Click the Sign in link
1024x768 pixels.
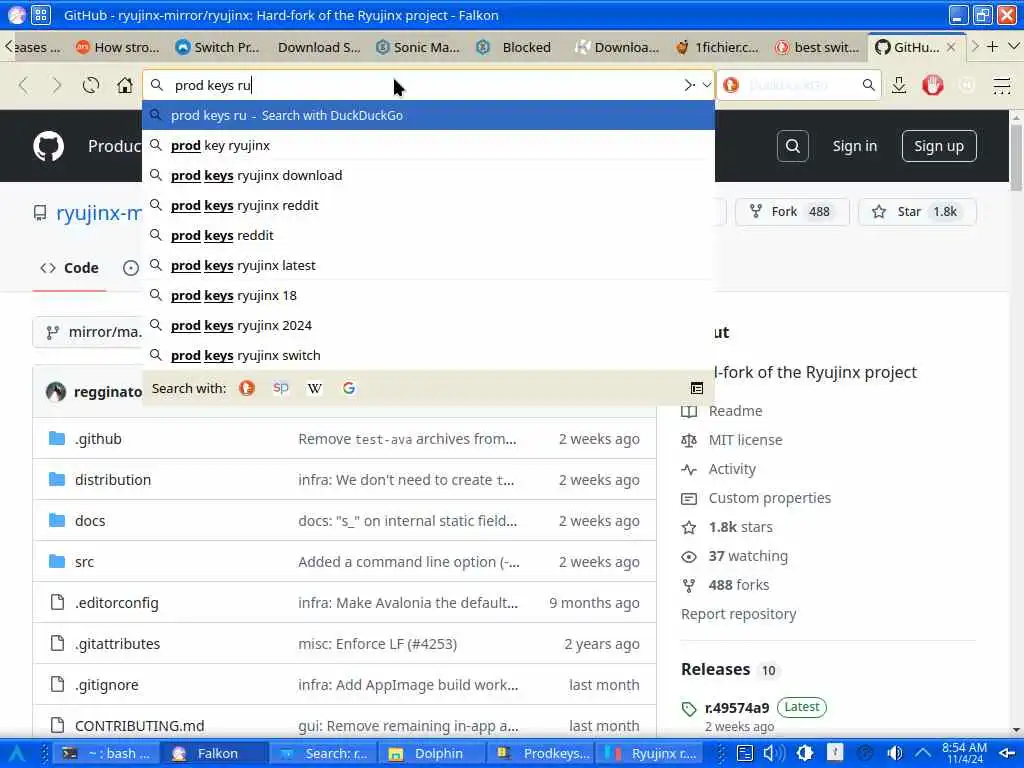point(854,146)
